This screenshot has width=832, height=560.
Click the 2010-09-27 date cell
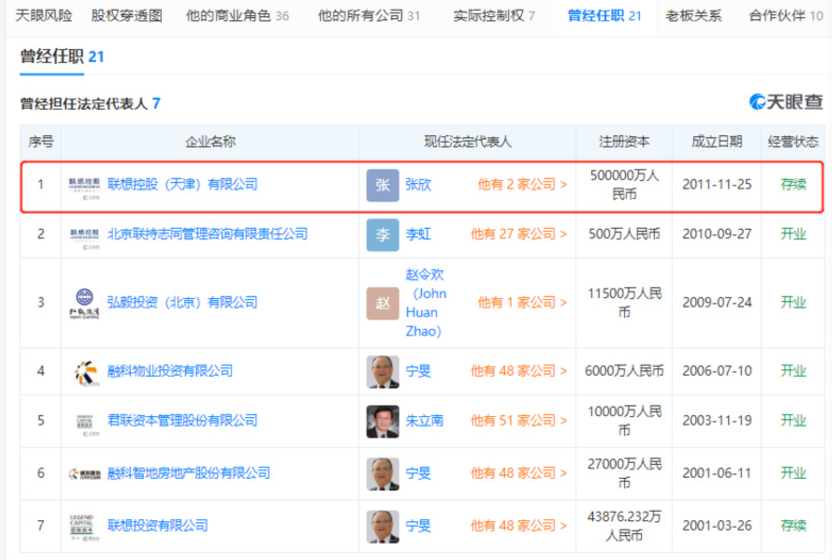point(717,234)
